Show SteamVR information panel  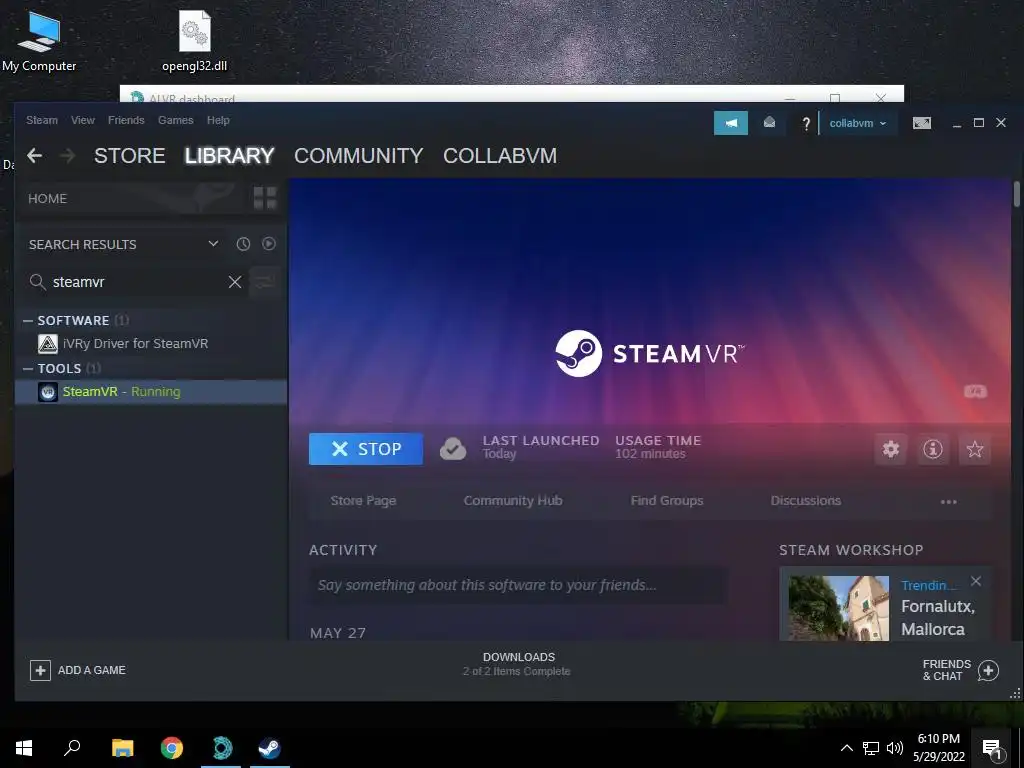933,449
